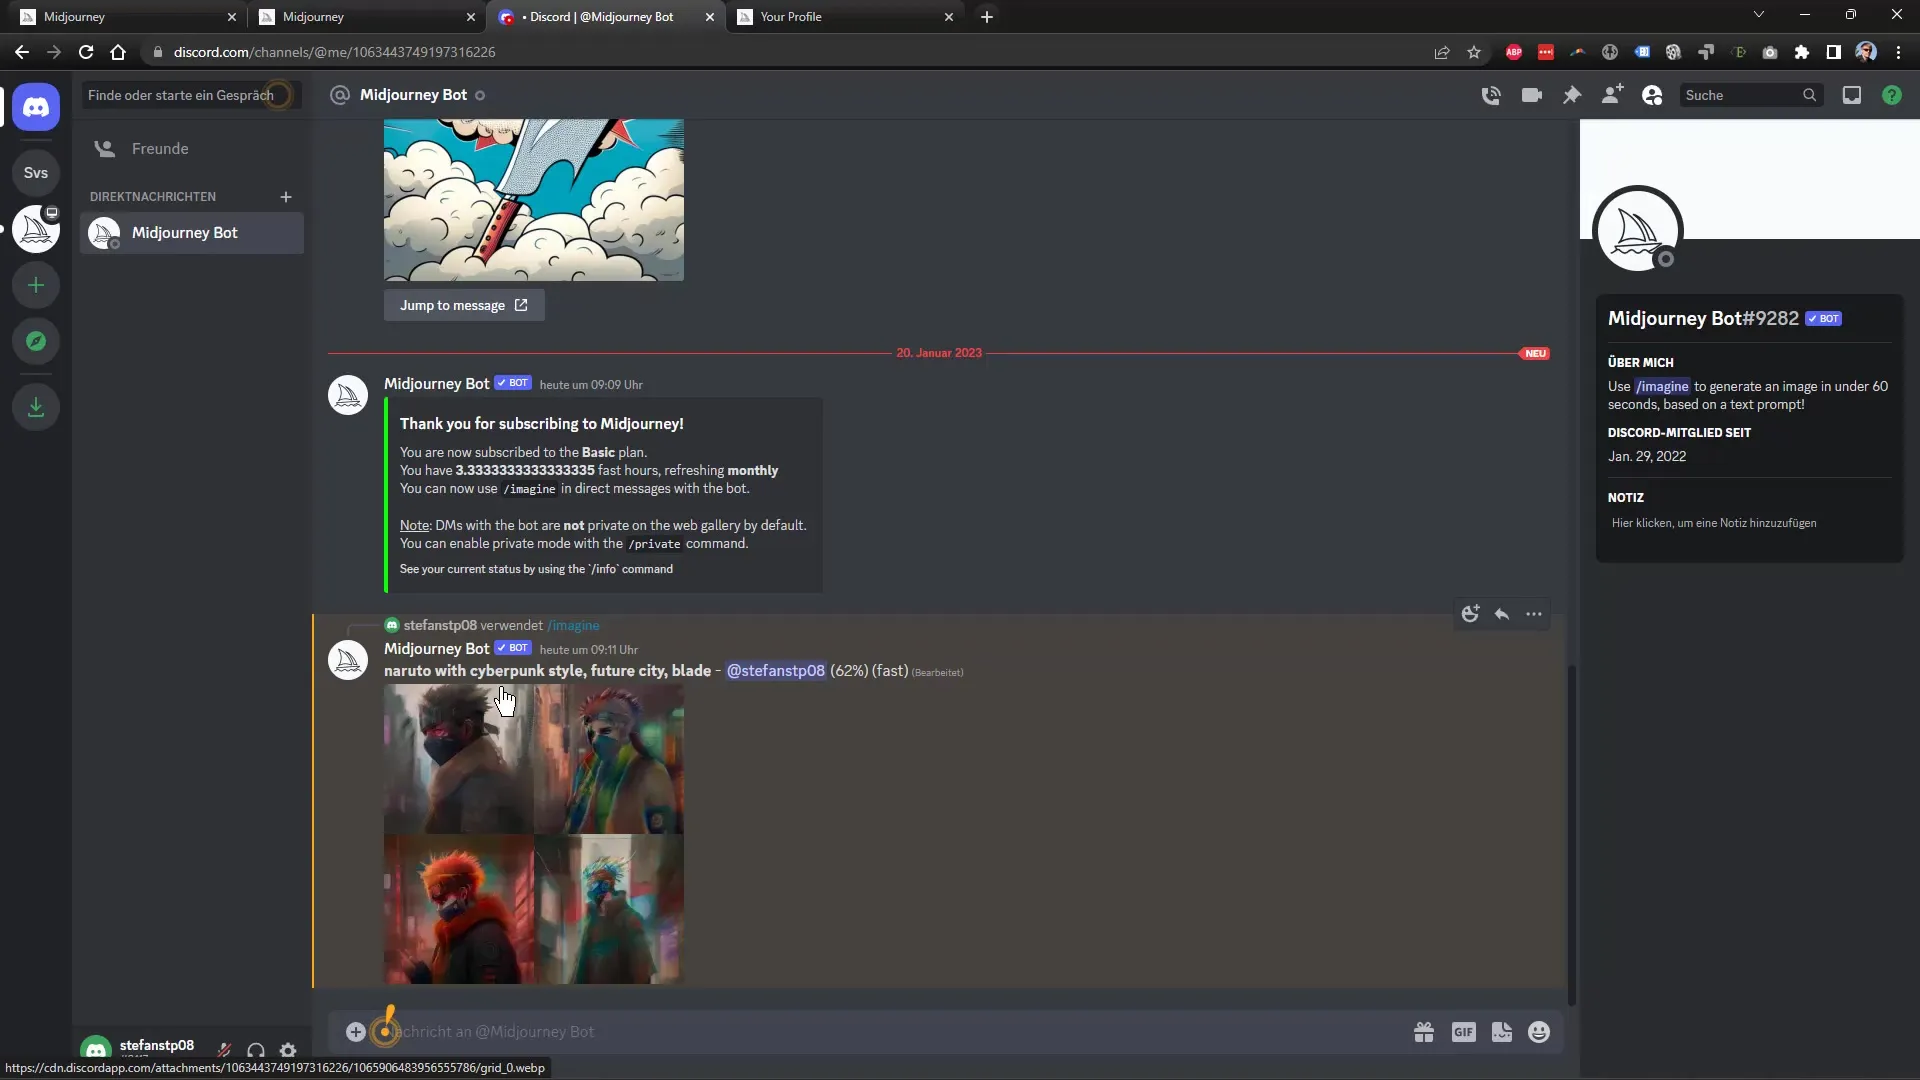Click the phone call icon in toolbar
This screenshot has height=1080, width=1920.
(1491, 94)
